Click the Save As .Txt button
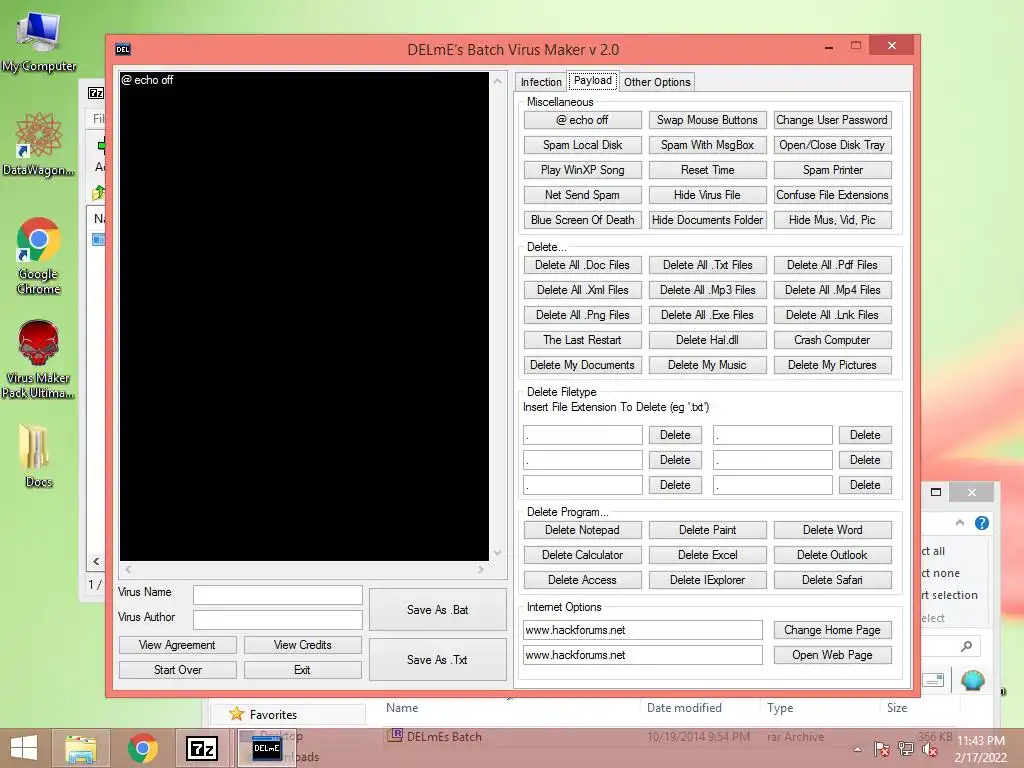This screenshot has width=1024, height=768. tap(438, 659)
